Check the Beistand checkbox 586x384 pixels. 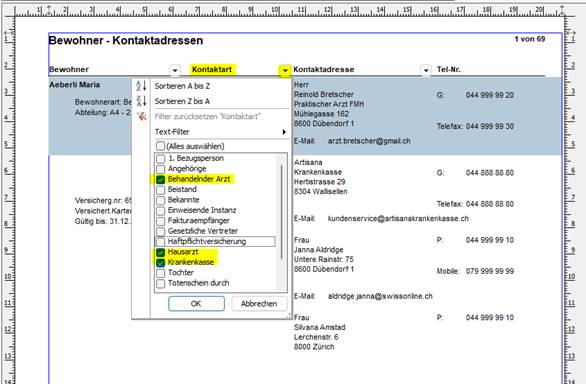(160, 190)
